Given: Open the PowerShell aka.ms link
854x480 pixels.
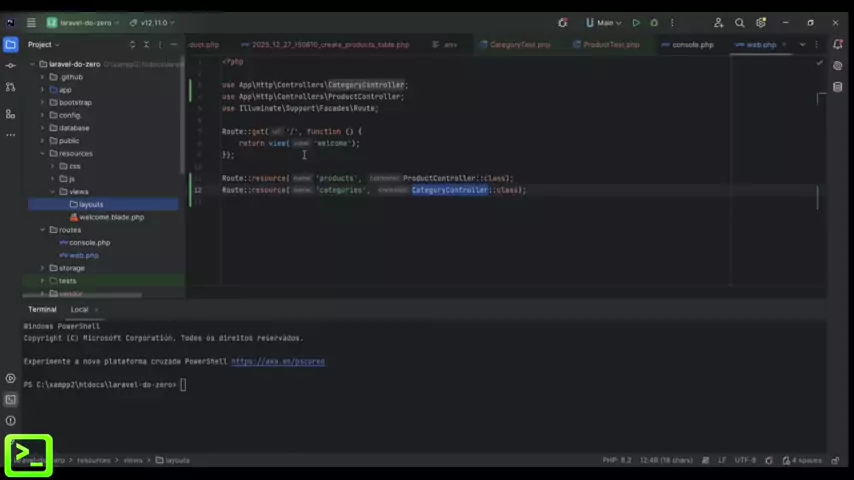Looking at the screenshot, I should (x=278, y=361).
